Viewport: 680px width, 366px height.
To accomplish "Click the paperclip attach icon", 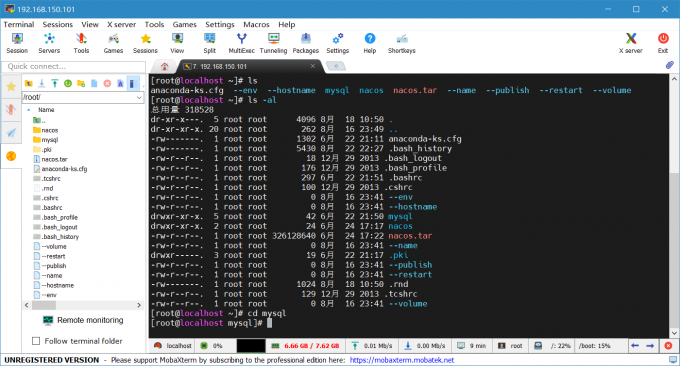I will point(670,65).
